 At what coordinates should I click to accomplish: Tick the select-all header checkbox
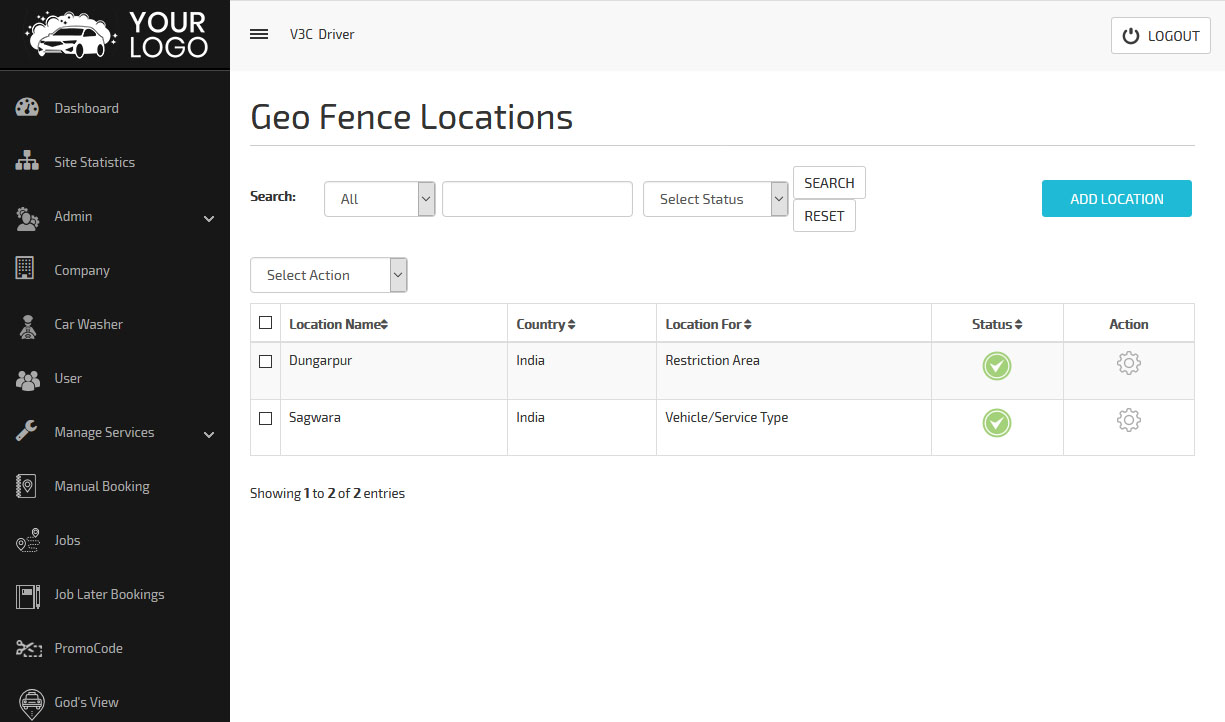pos(265,322)
